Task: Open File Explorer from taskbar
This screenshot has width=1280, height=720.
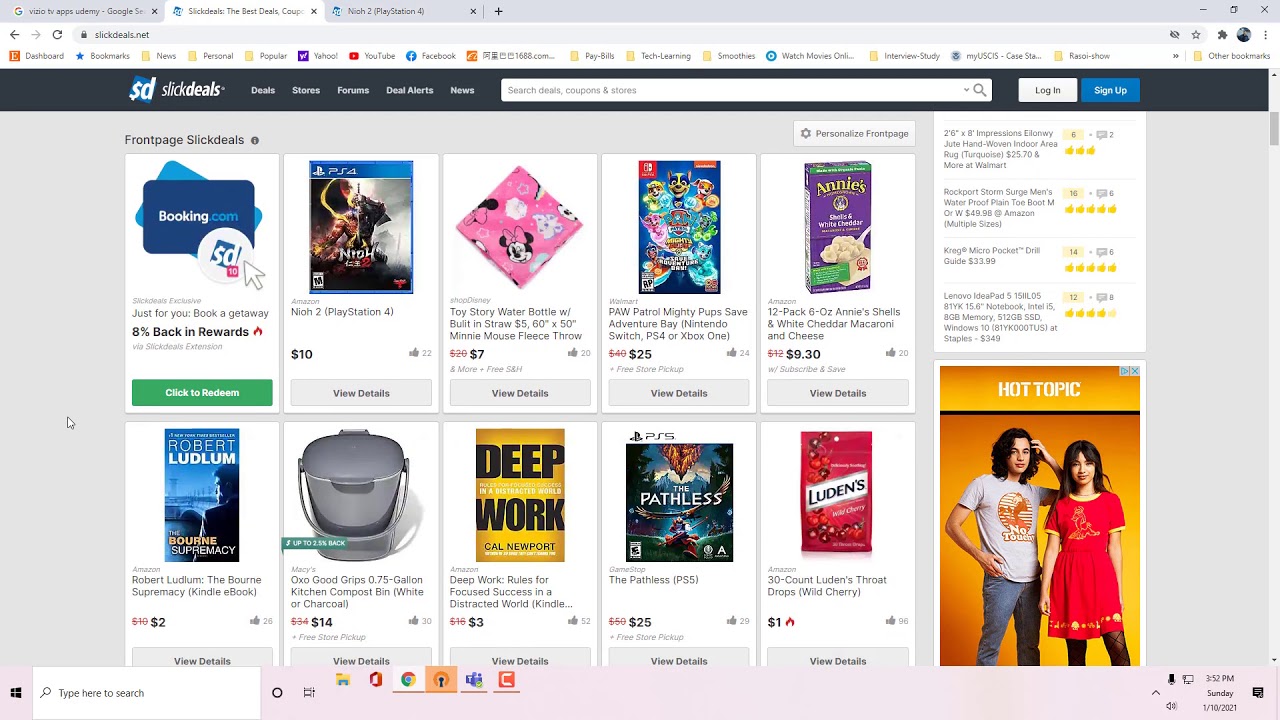Action: (343, 680)
